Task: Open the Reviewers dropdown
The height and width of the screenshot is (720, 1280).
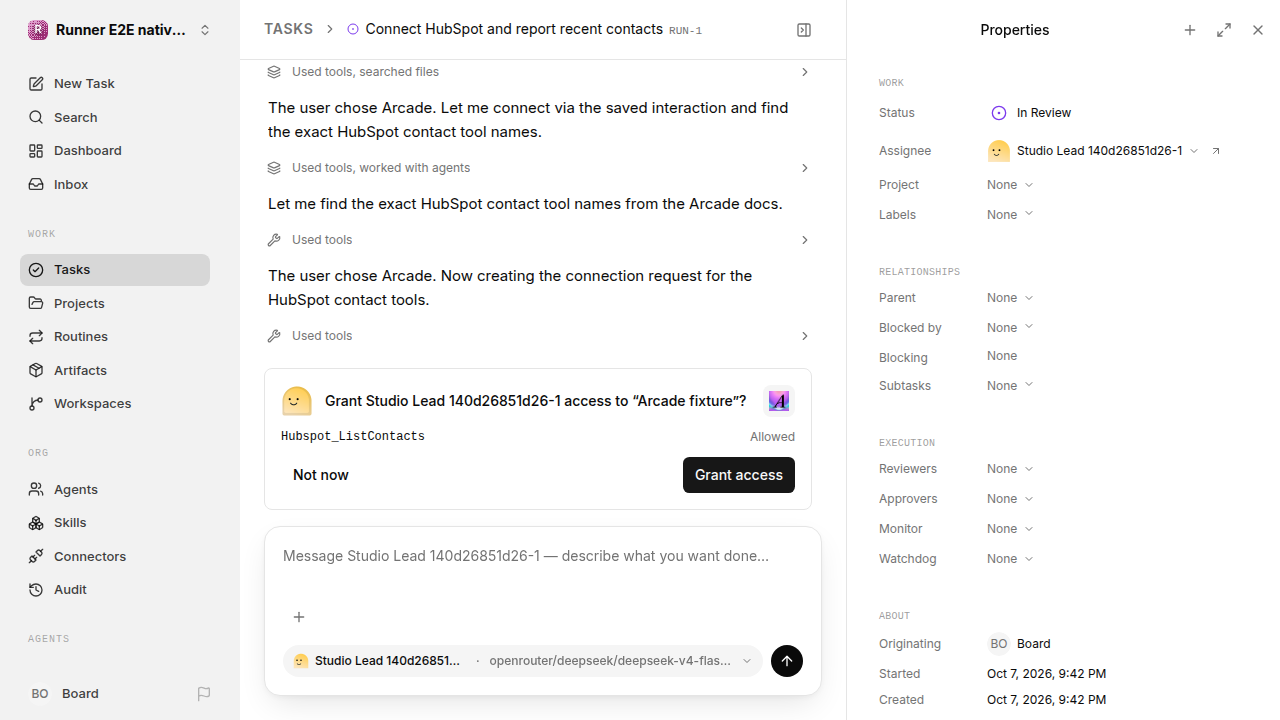Action: pos(1010,469)
